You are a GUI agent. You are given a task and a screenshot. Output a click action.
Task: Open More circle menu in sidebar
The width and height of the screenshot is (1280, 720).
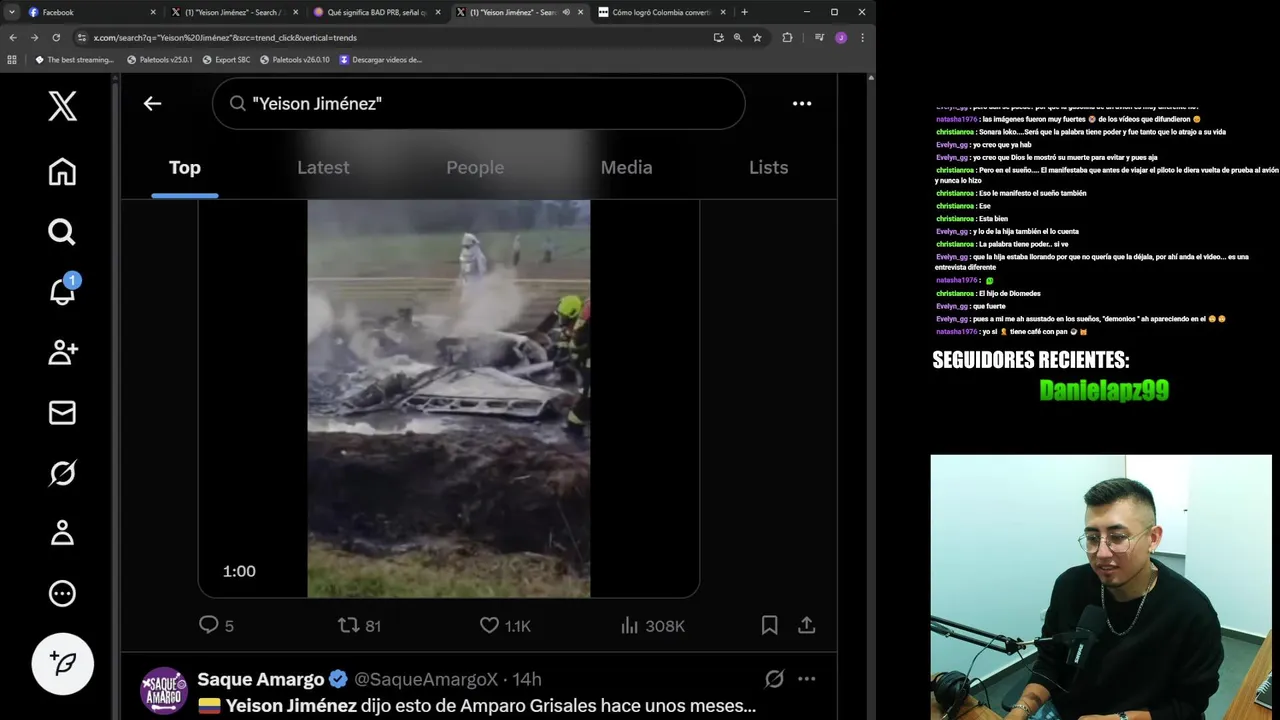(x=62, y=593)
